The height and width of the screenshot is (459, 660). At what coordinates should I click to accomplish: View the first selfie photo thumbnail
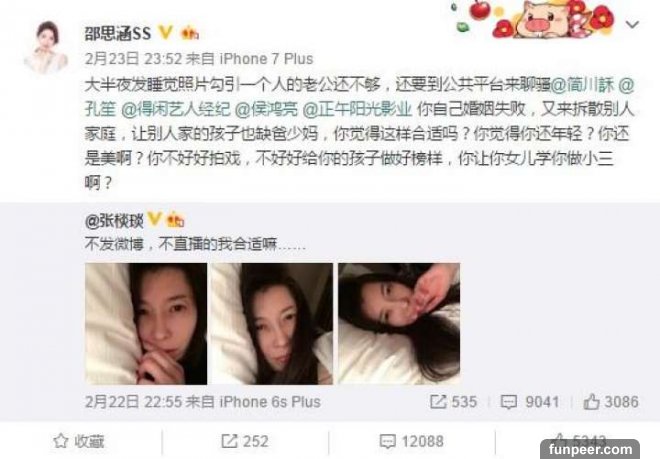pyautogui.click(x=146, y=323)
